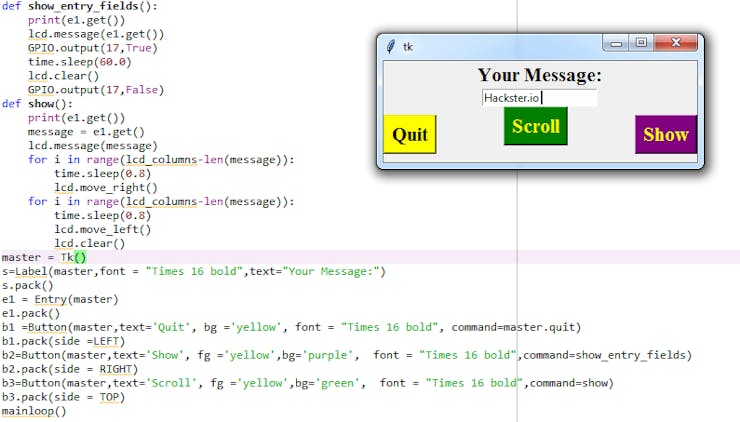740x422 pixels.
Task: Click the lcd.move_left() code line
Action: click(x=102, y=229)
